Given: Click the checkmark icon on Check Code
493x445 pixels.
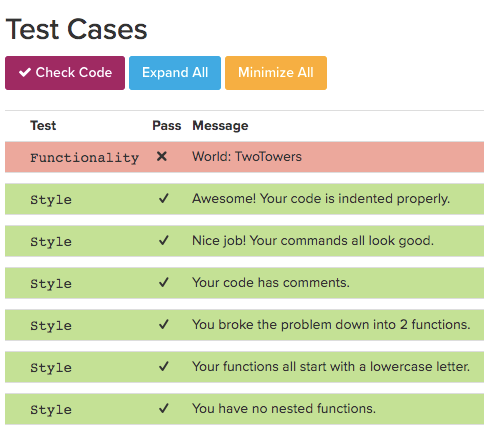Looking at the screenshot, I should point(25,72).
